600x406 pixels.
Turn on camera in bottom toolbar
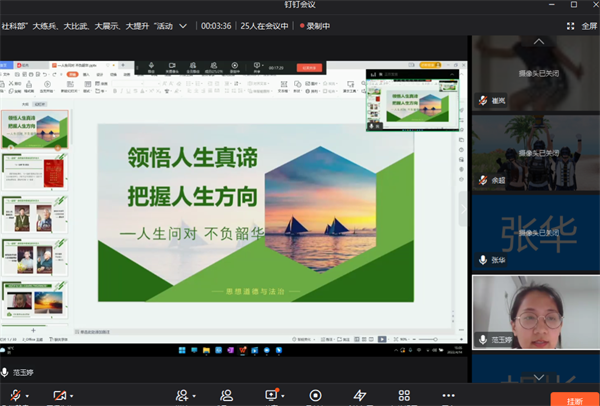(60, 395)
